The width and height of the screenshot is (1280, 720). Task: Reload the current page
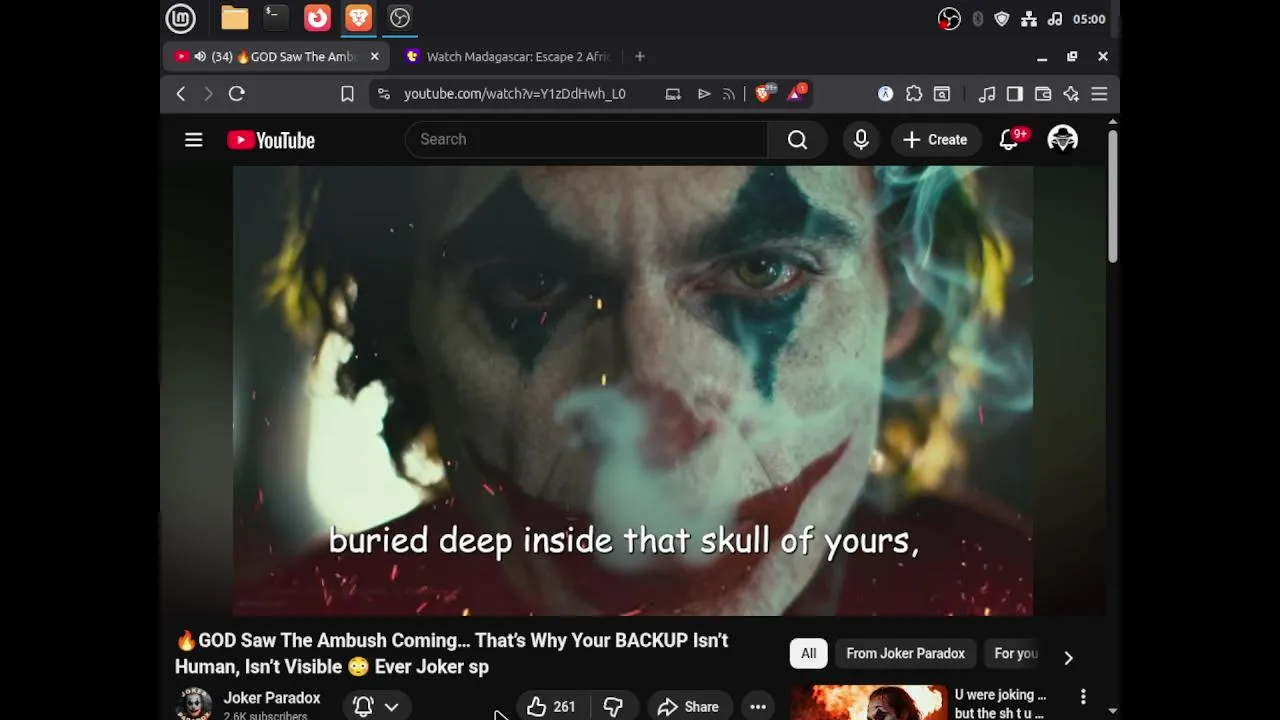tap(237, 94)
